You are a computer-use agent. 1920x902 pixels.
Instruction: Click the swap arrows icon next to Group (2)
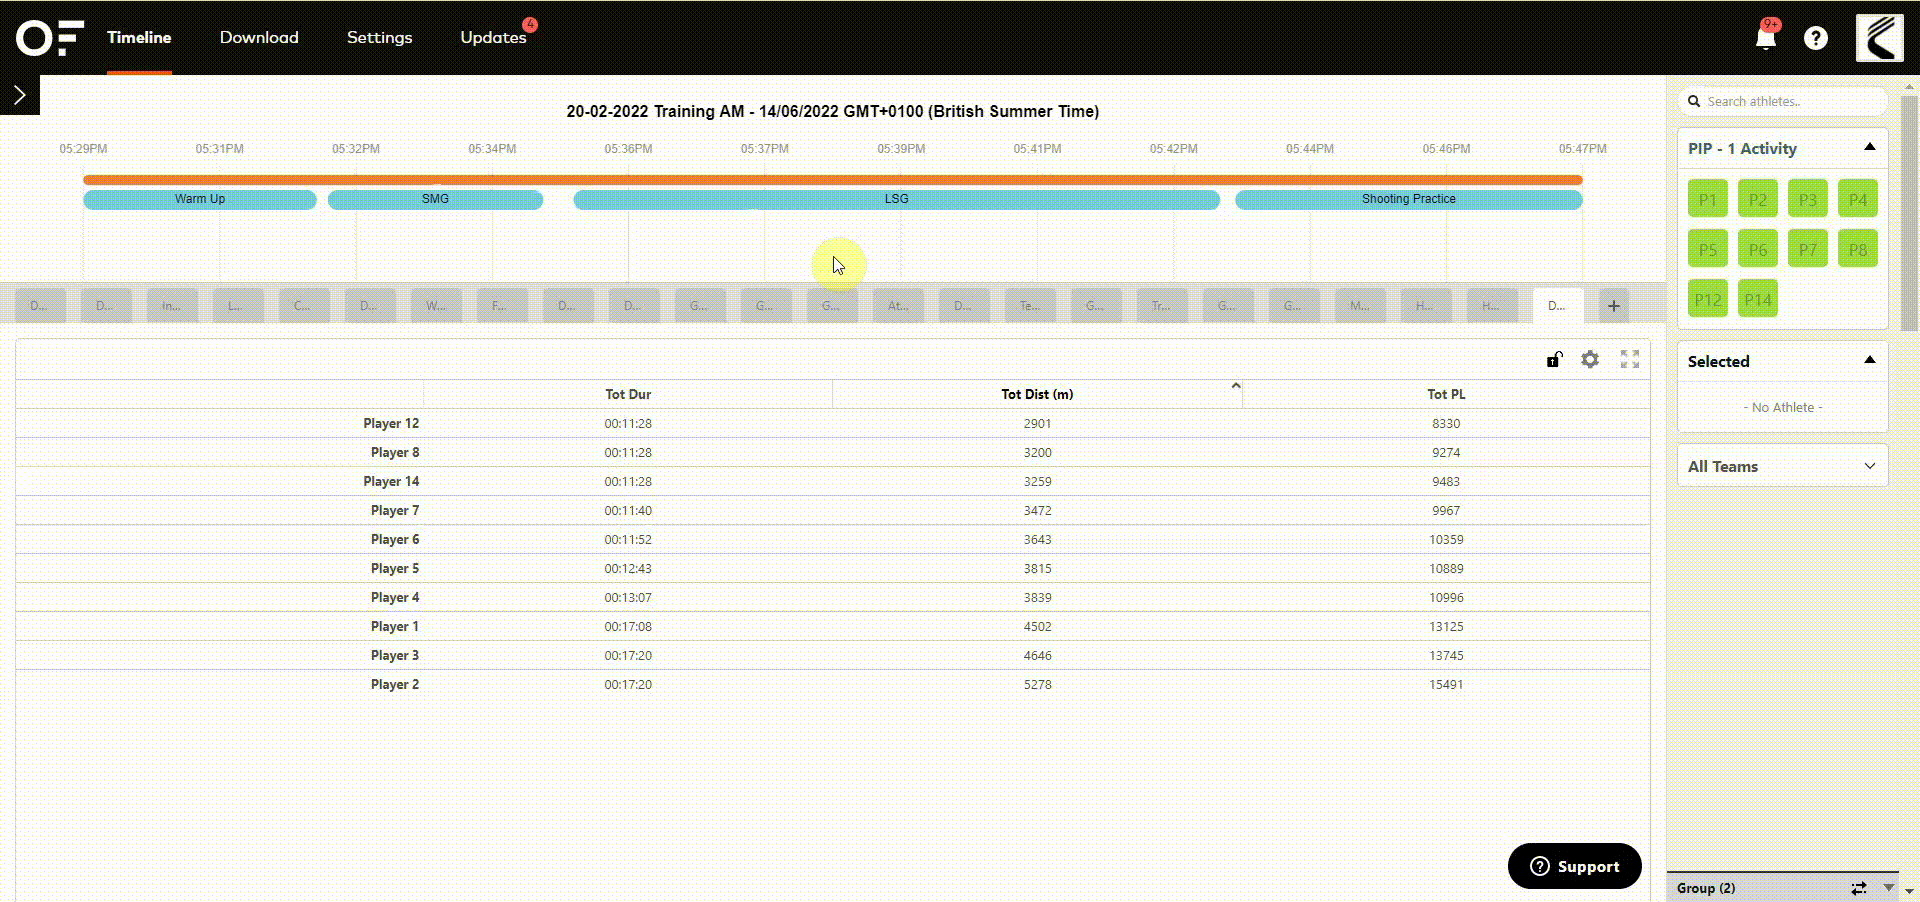1858,888
